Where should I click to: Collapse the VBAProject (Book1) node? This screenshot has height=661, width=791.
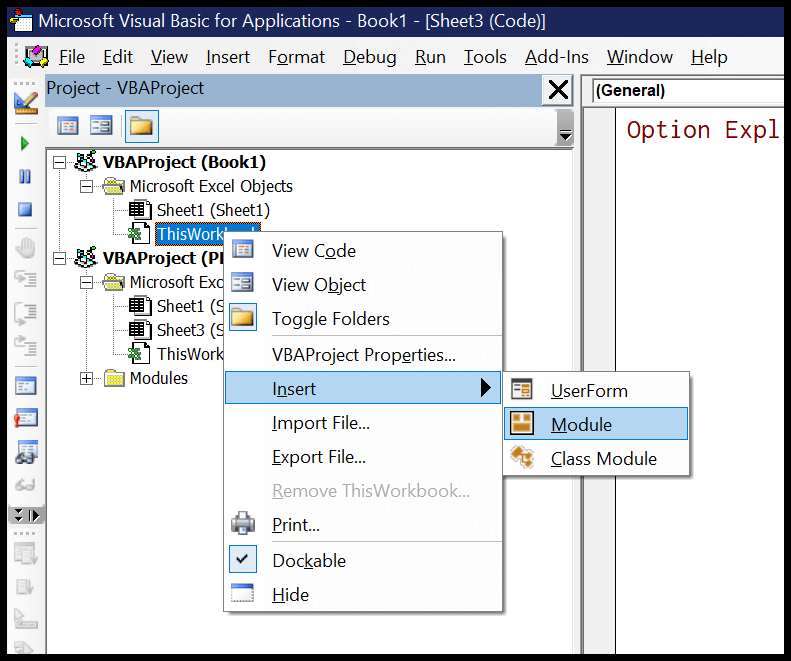click(60, 162)
